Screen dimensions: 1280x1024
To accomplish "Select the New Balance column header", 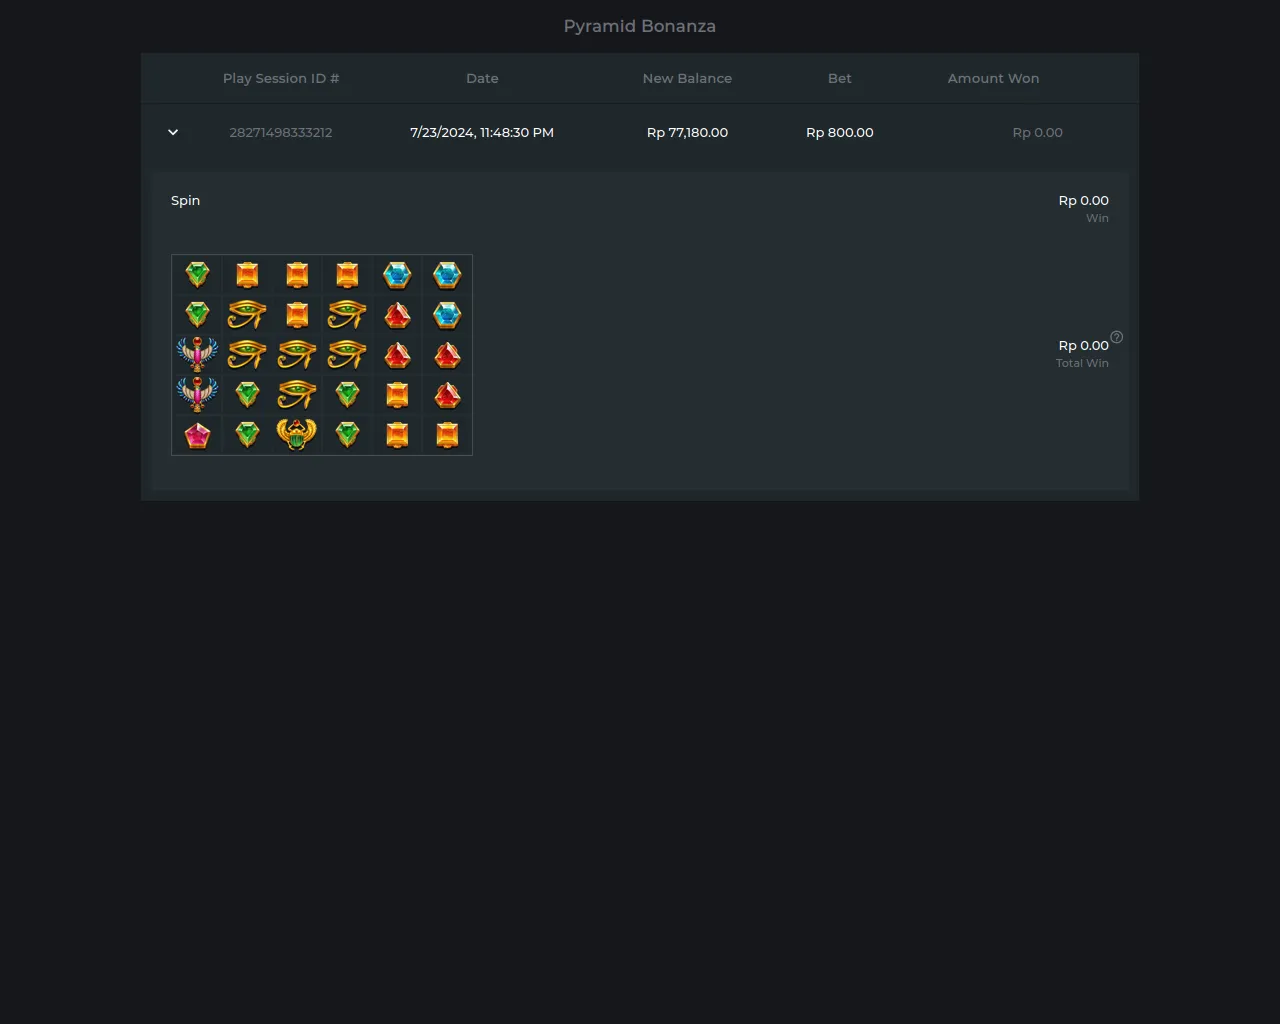I will point(687,78).
